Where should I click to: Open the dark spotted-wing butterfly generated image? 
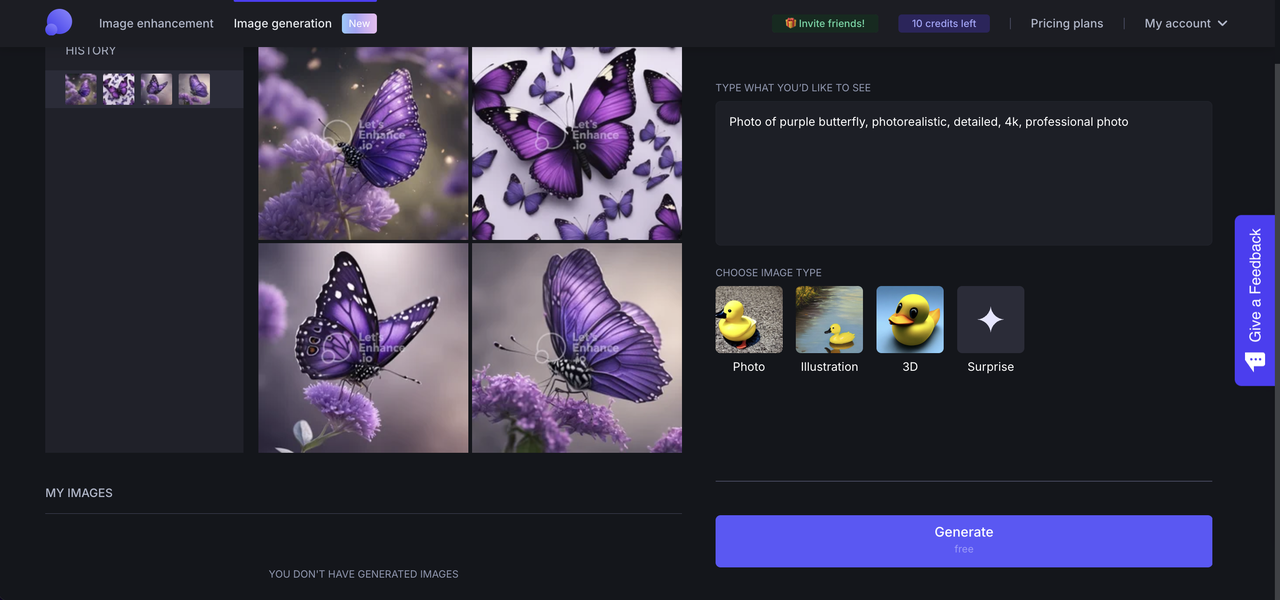tap(363, 348)
